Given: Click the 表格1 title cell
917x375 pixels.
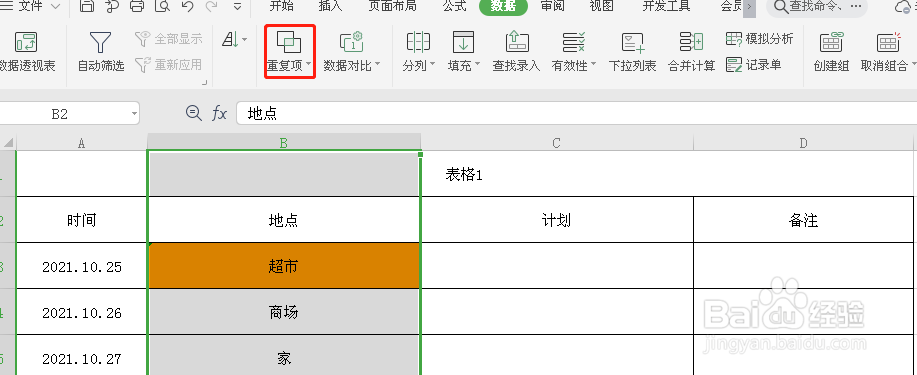Looking at the screenshot, I should tap(464, 175).
